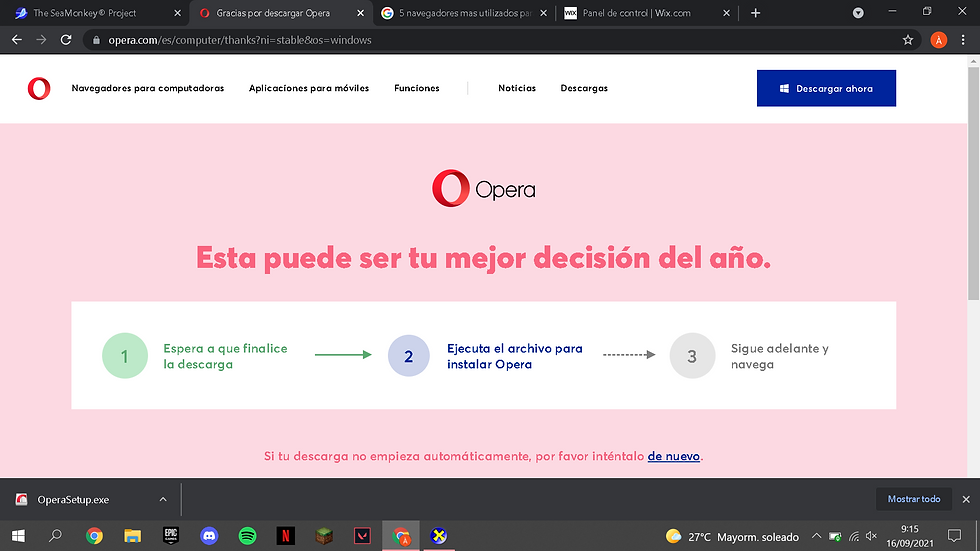Screen dimensions: 980x551
Task: Click the browser forward arrow
Action: click(x=41, y=40)
